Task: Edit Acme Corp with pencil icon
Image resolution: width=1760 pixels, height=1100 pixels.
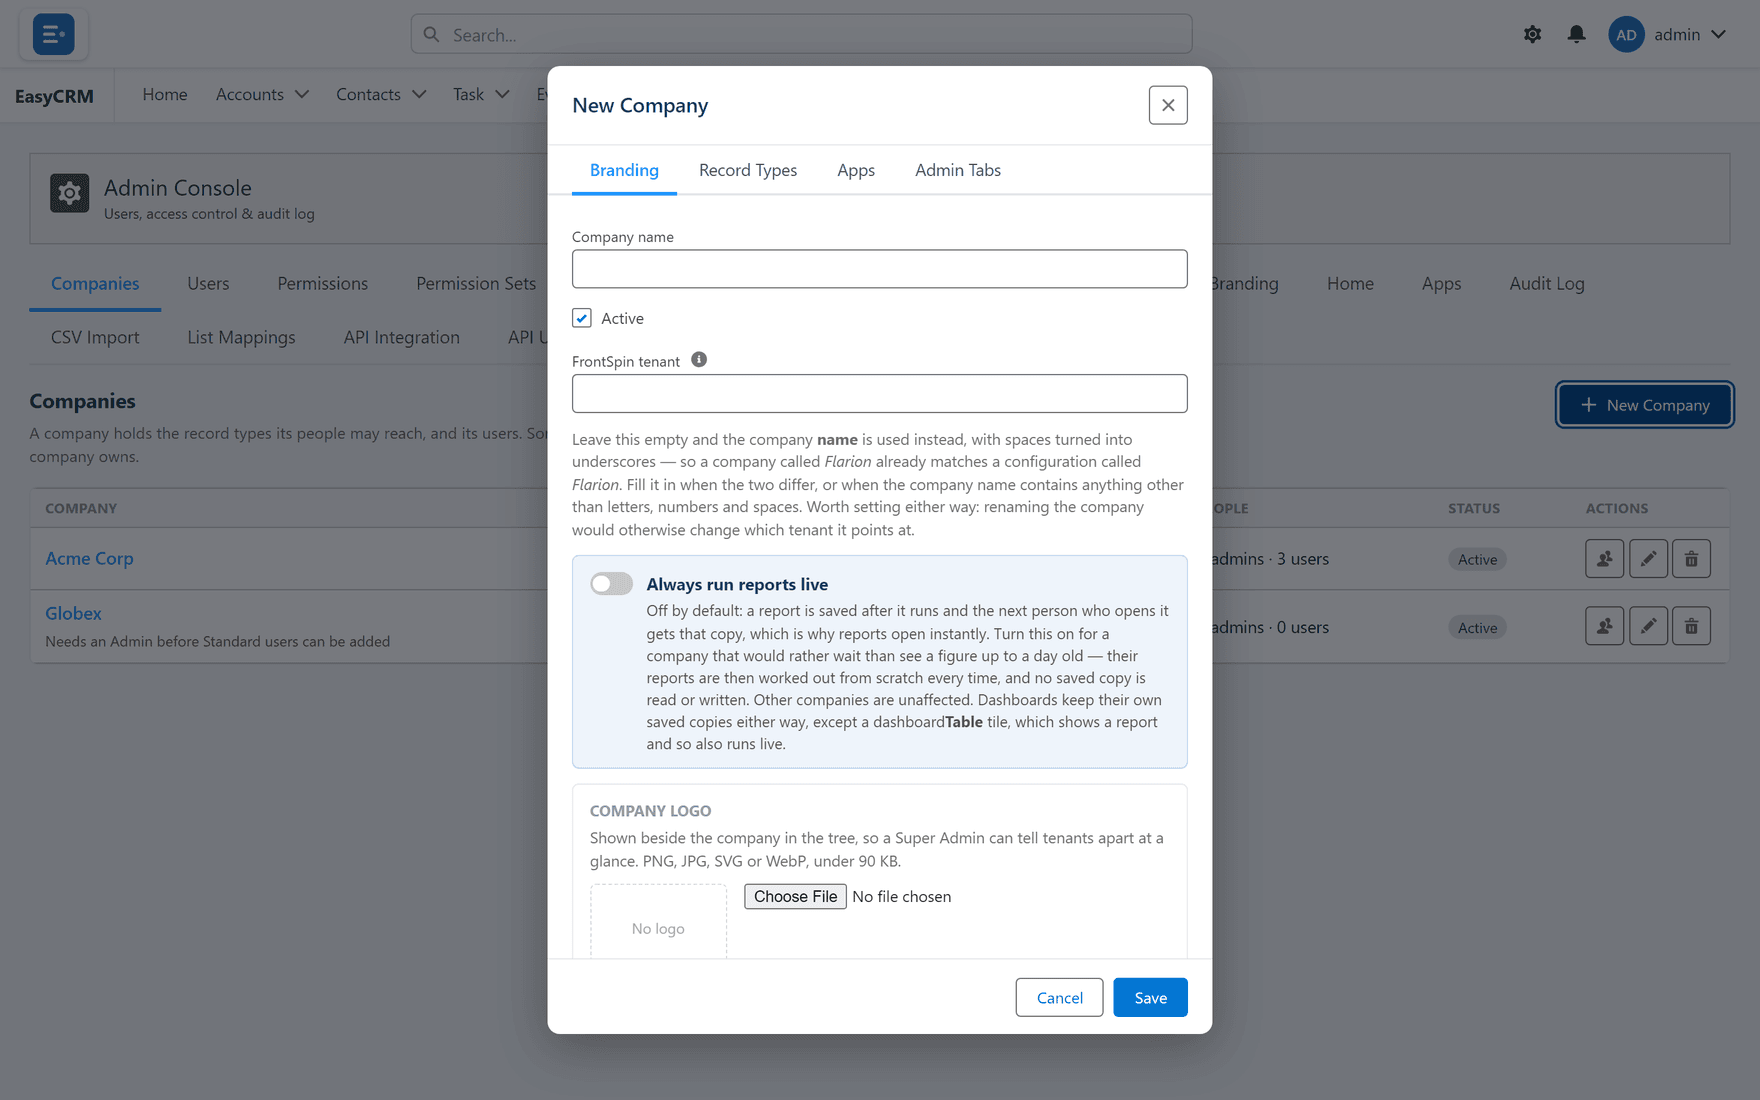Action: [x=1648, y=558]
